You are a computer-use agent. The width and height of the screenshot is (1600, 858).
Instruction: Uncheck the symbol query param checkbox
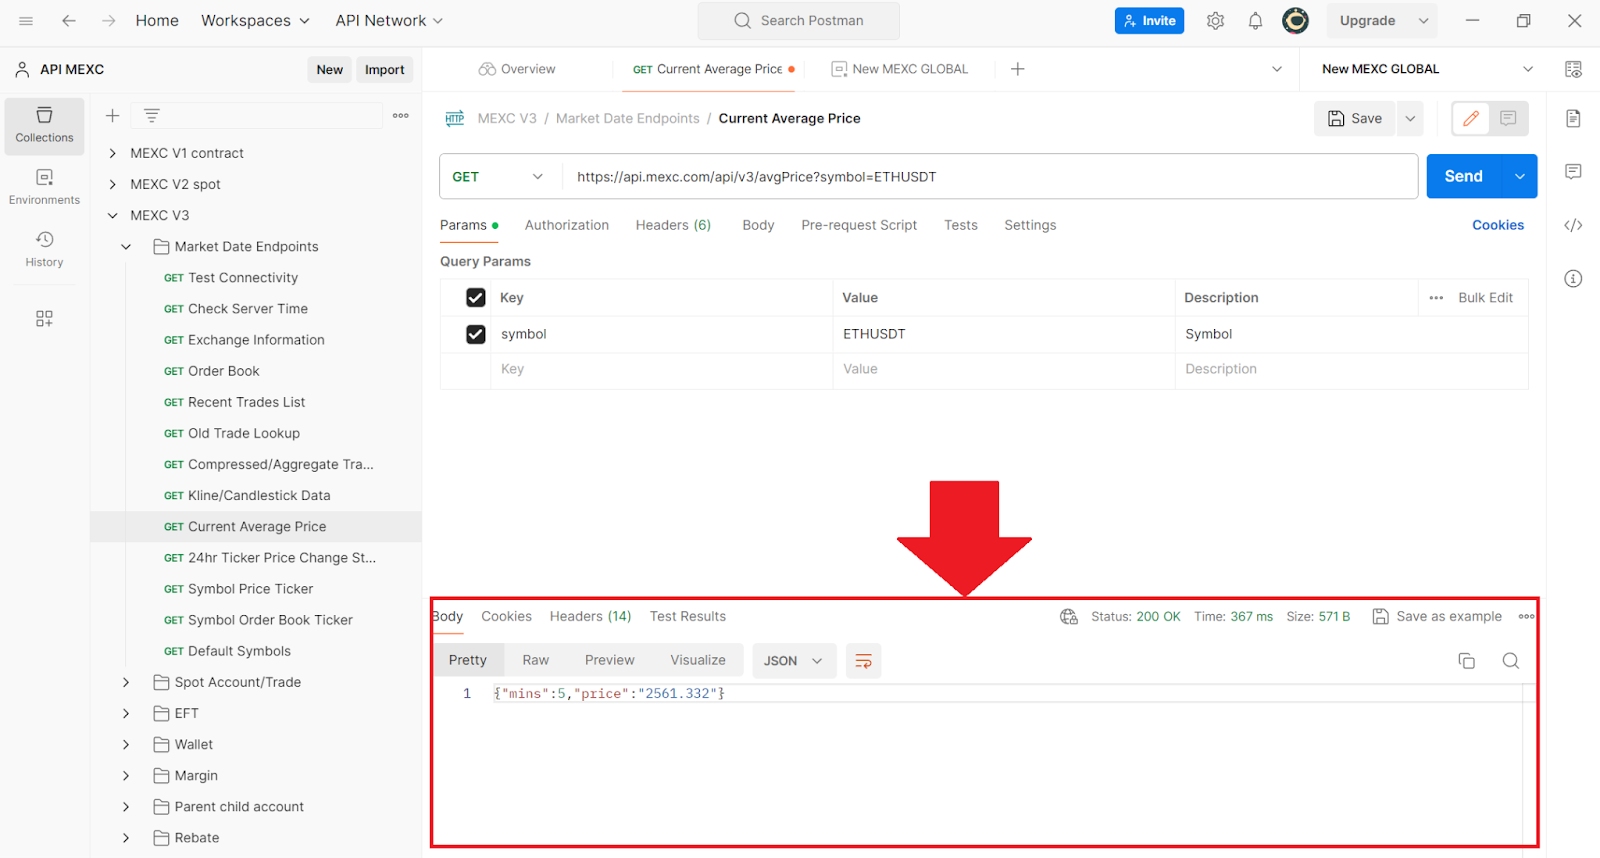(x=476, y=334)
